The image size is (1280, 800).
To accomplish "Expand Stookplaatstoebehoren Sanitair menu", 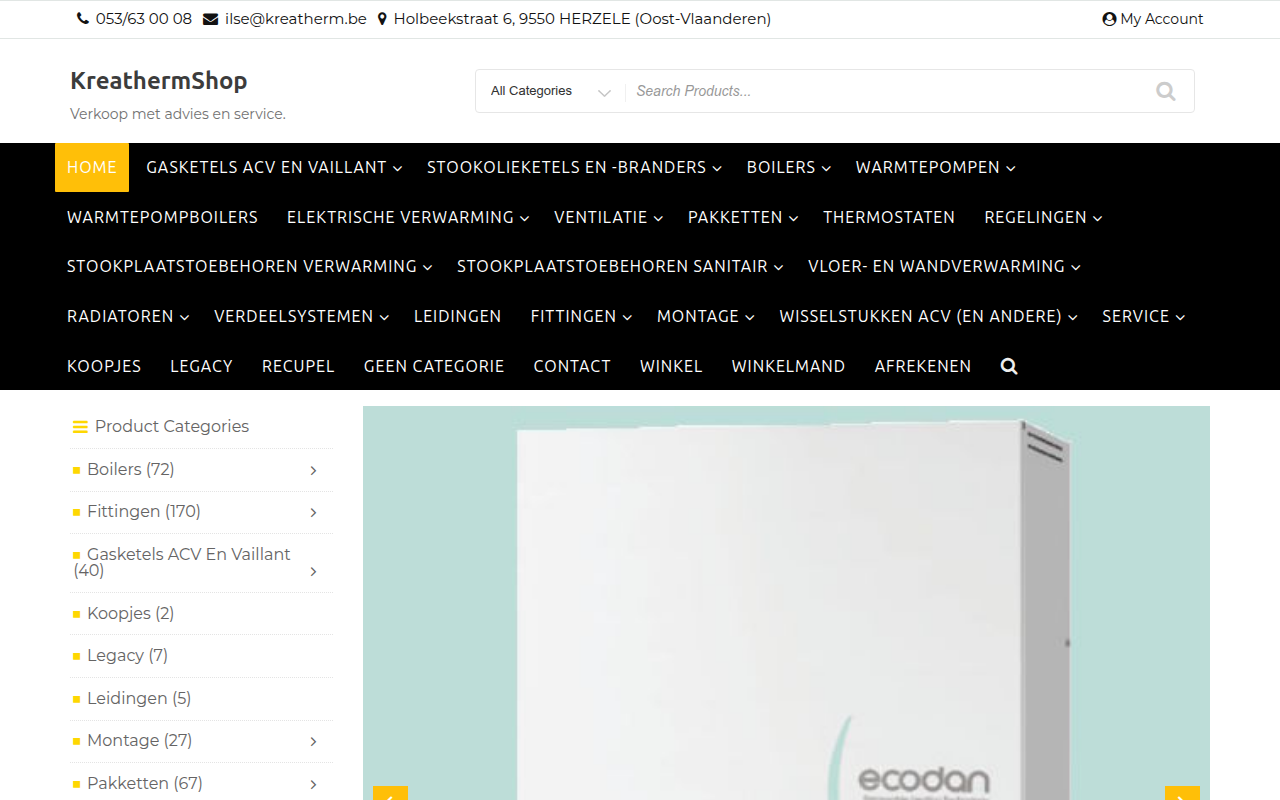I will click(x=620, y=266).
